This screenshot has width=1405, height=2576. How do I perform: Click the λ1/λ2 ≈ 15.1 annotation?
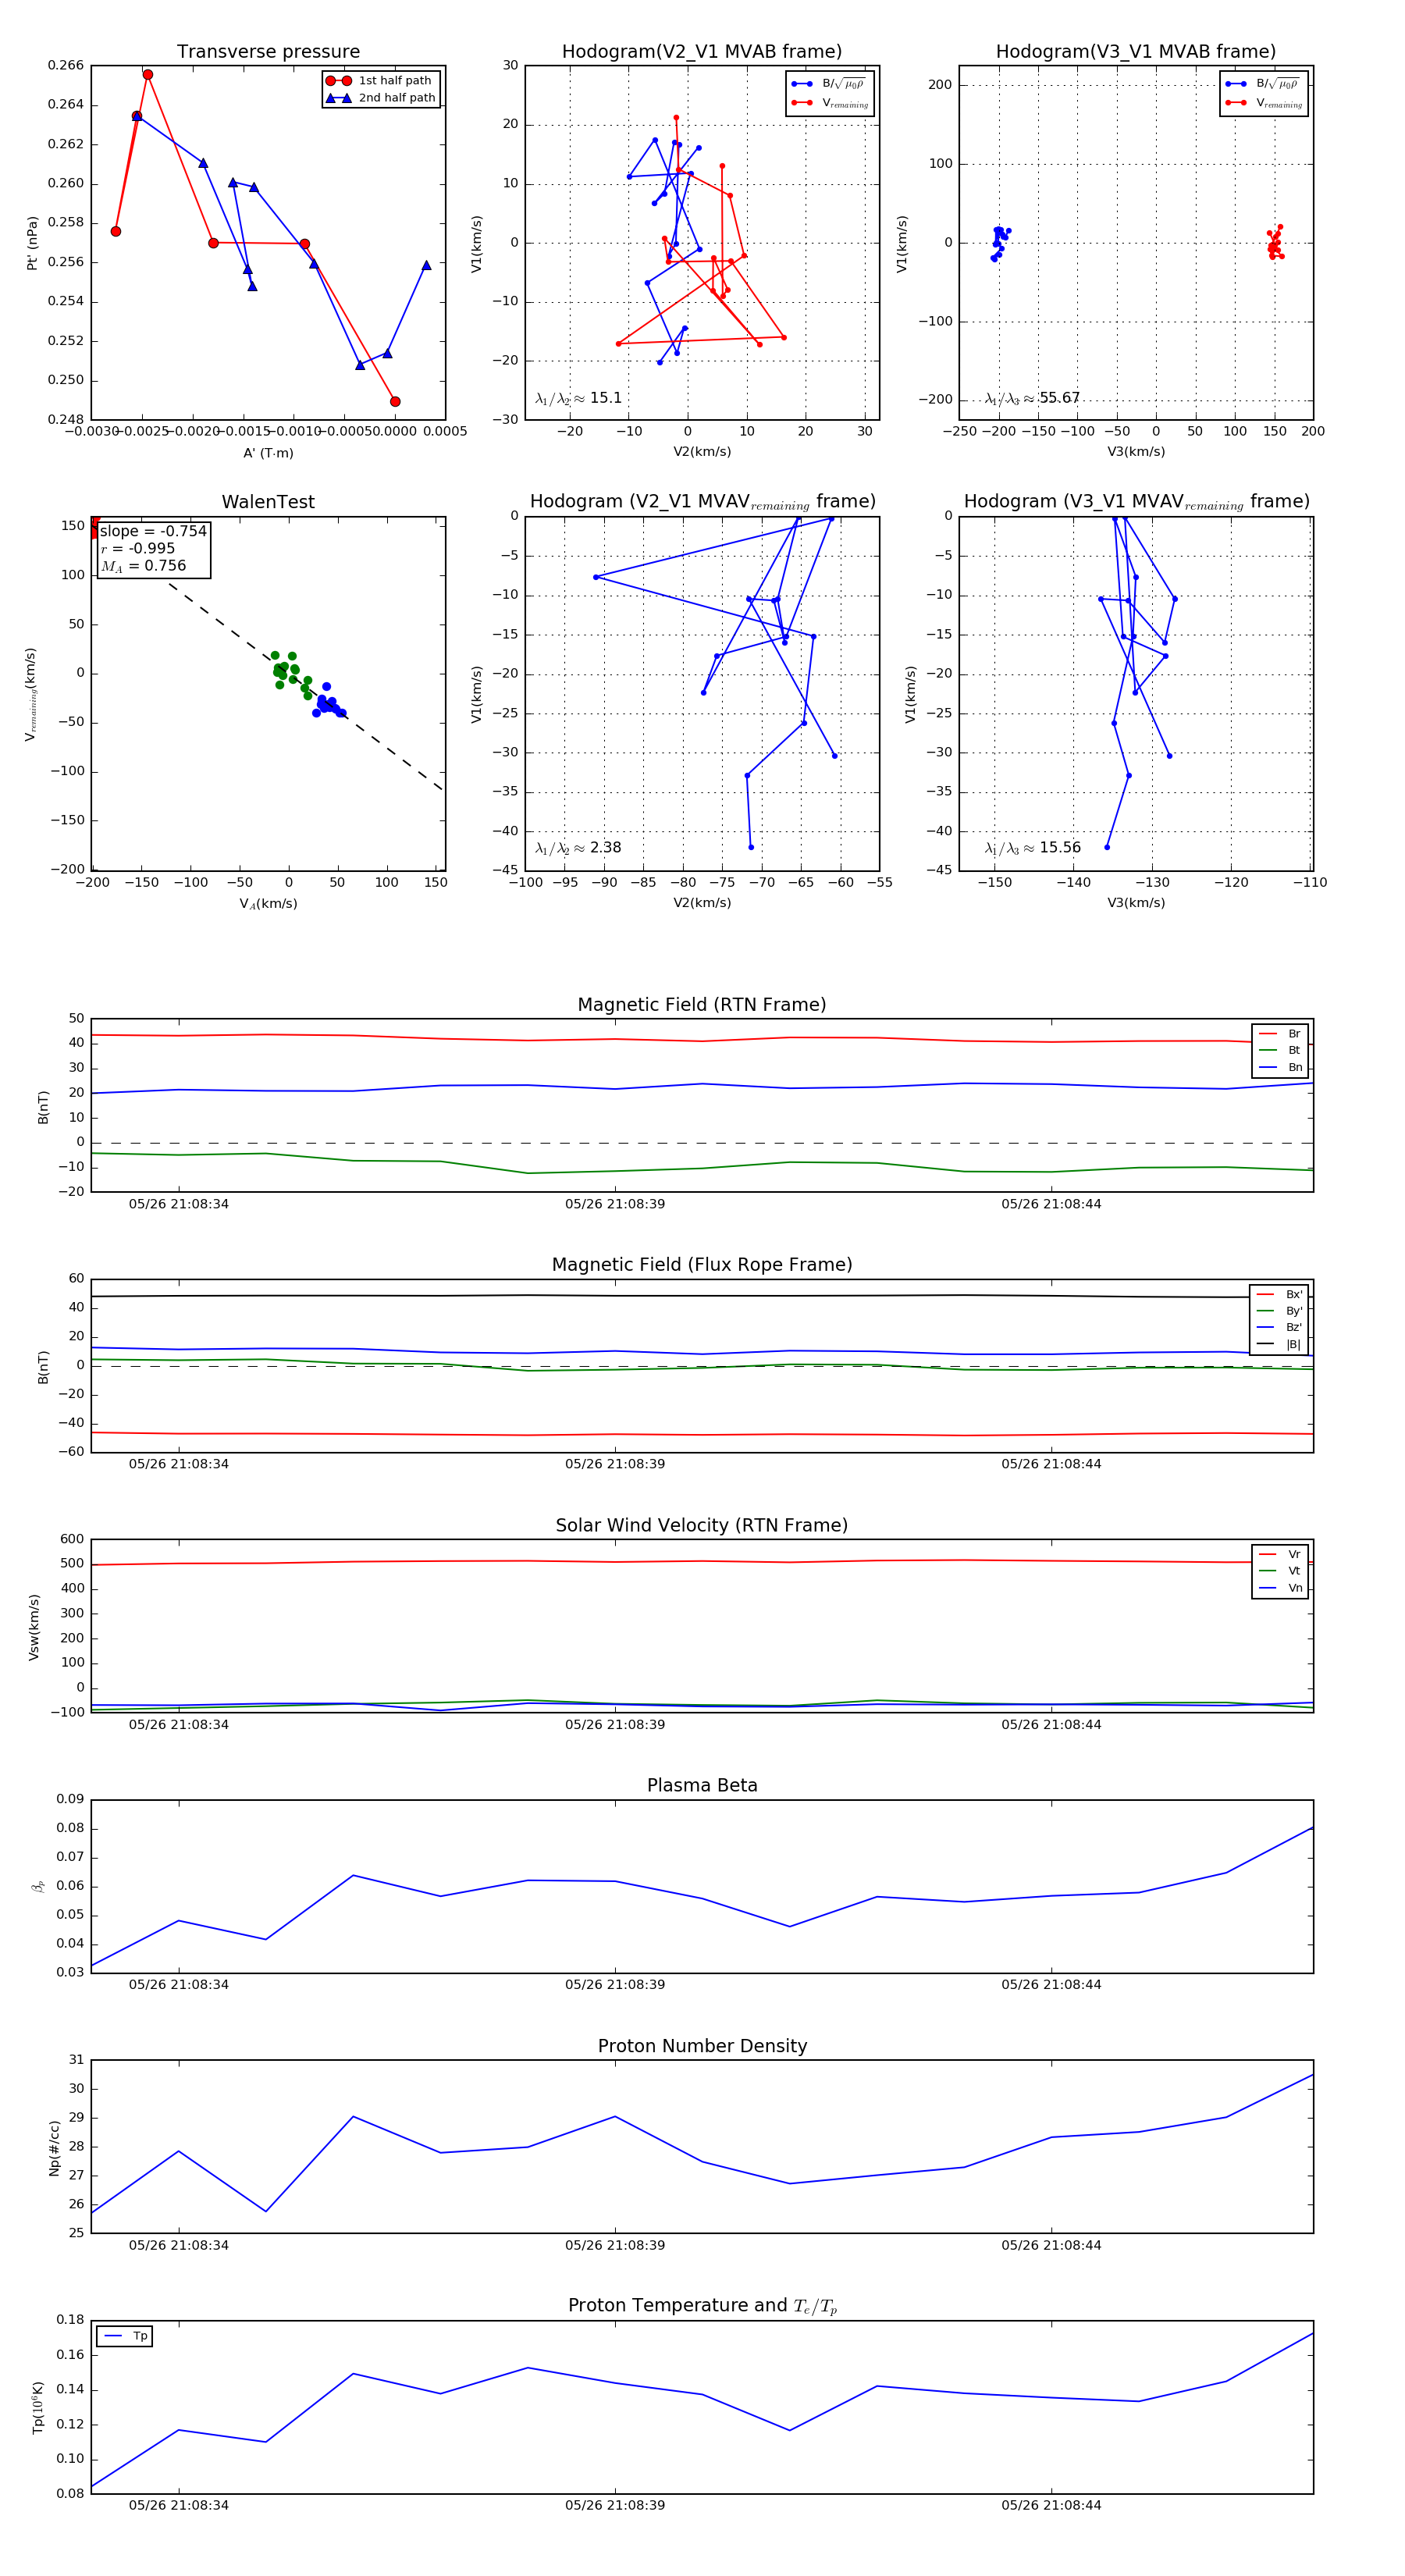578,398
